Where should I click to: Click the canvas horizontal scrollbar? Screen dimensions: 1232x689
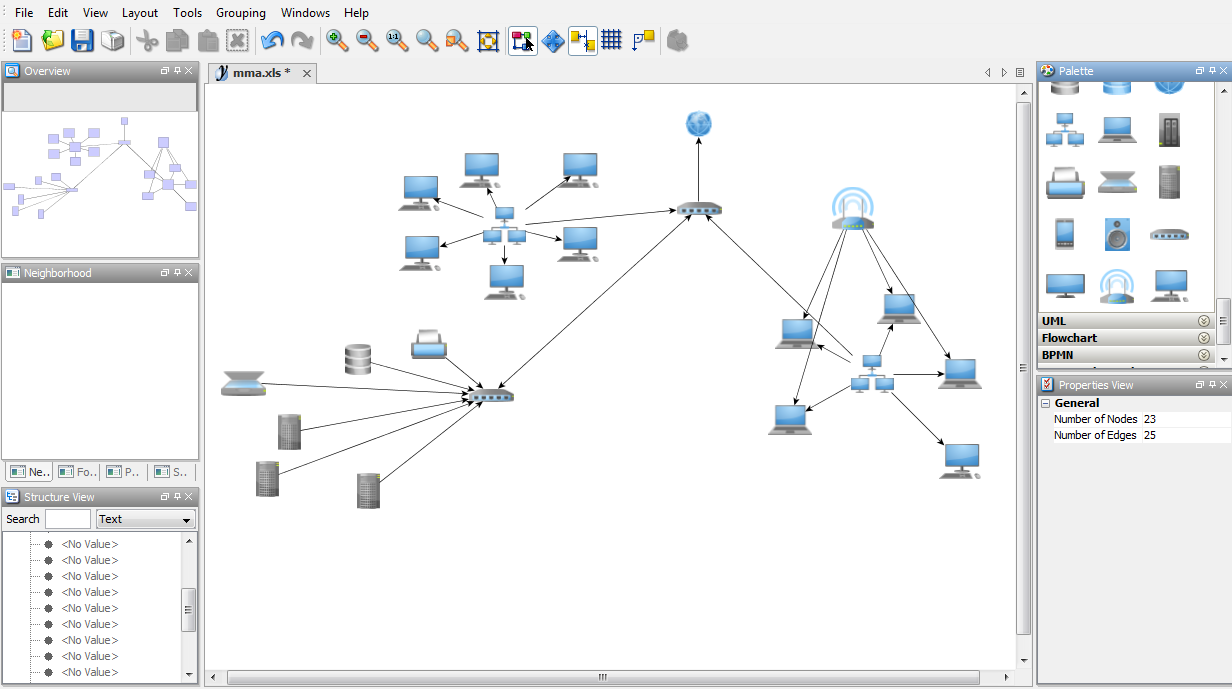[603, 677]
